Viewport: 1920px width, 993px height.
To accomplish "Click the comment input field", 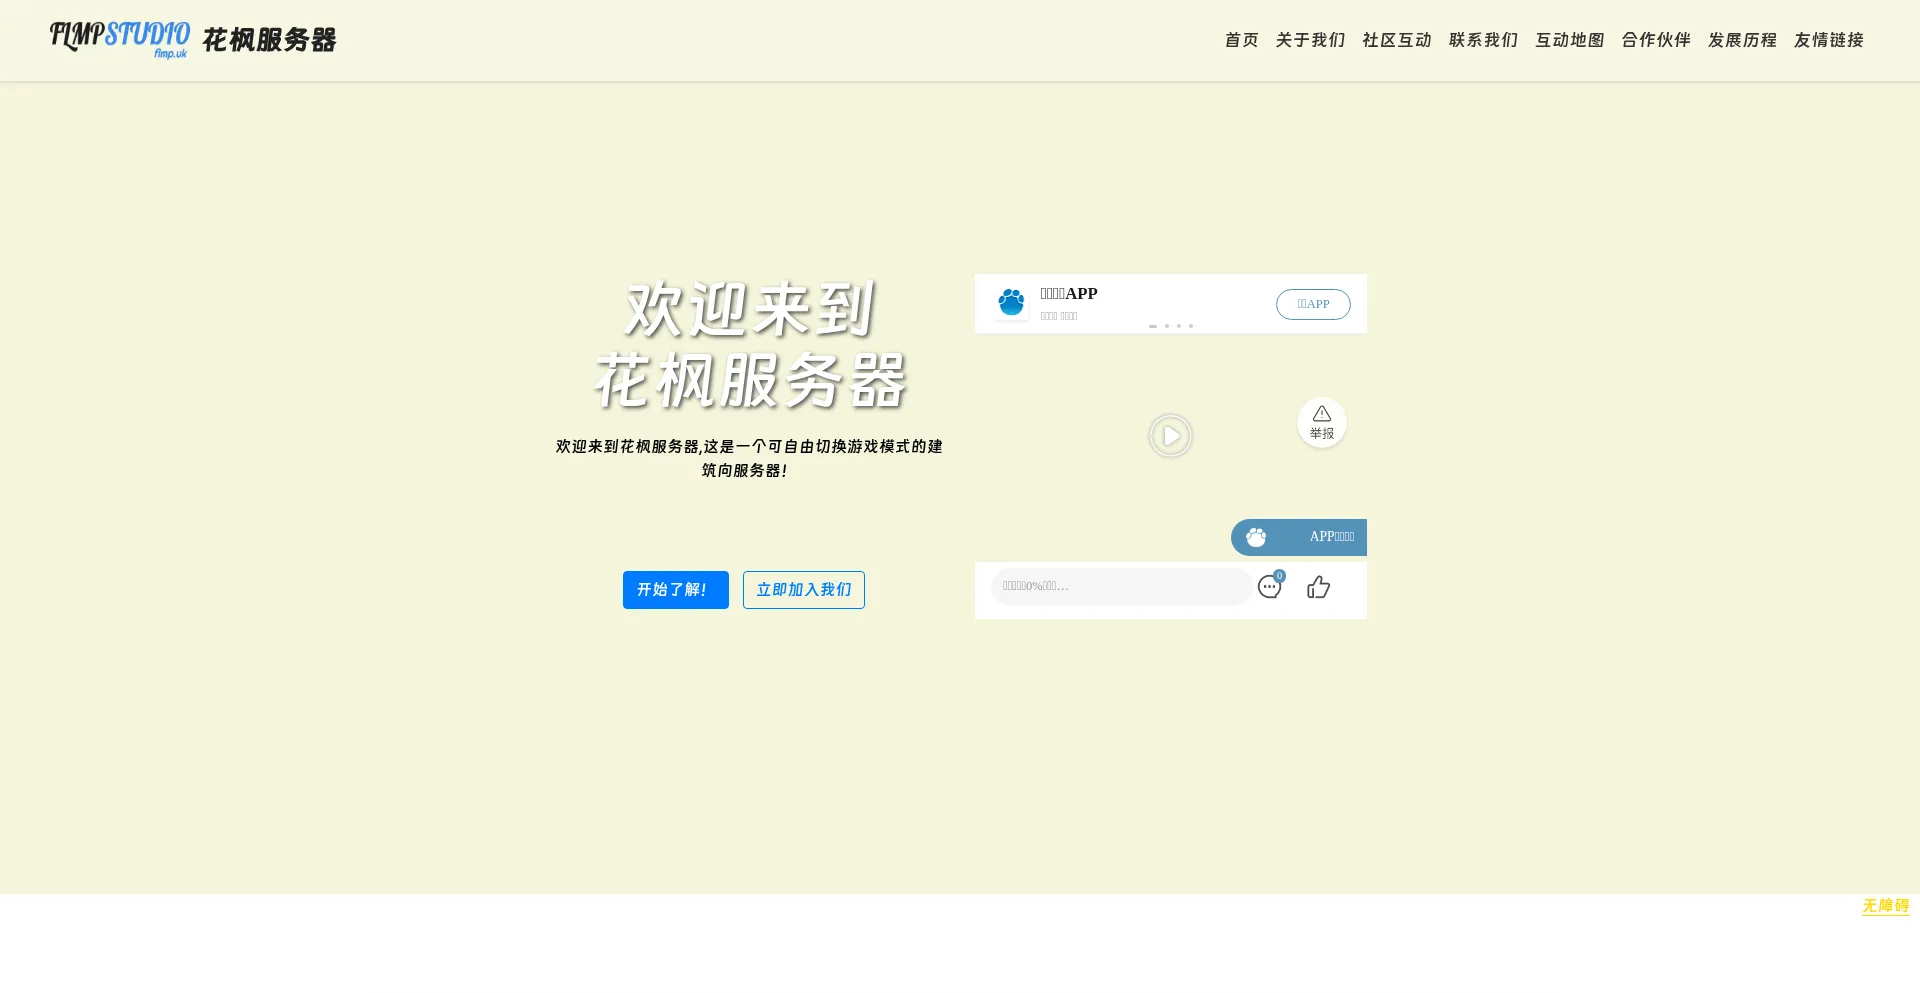I will 1120,587.
